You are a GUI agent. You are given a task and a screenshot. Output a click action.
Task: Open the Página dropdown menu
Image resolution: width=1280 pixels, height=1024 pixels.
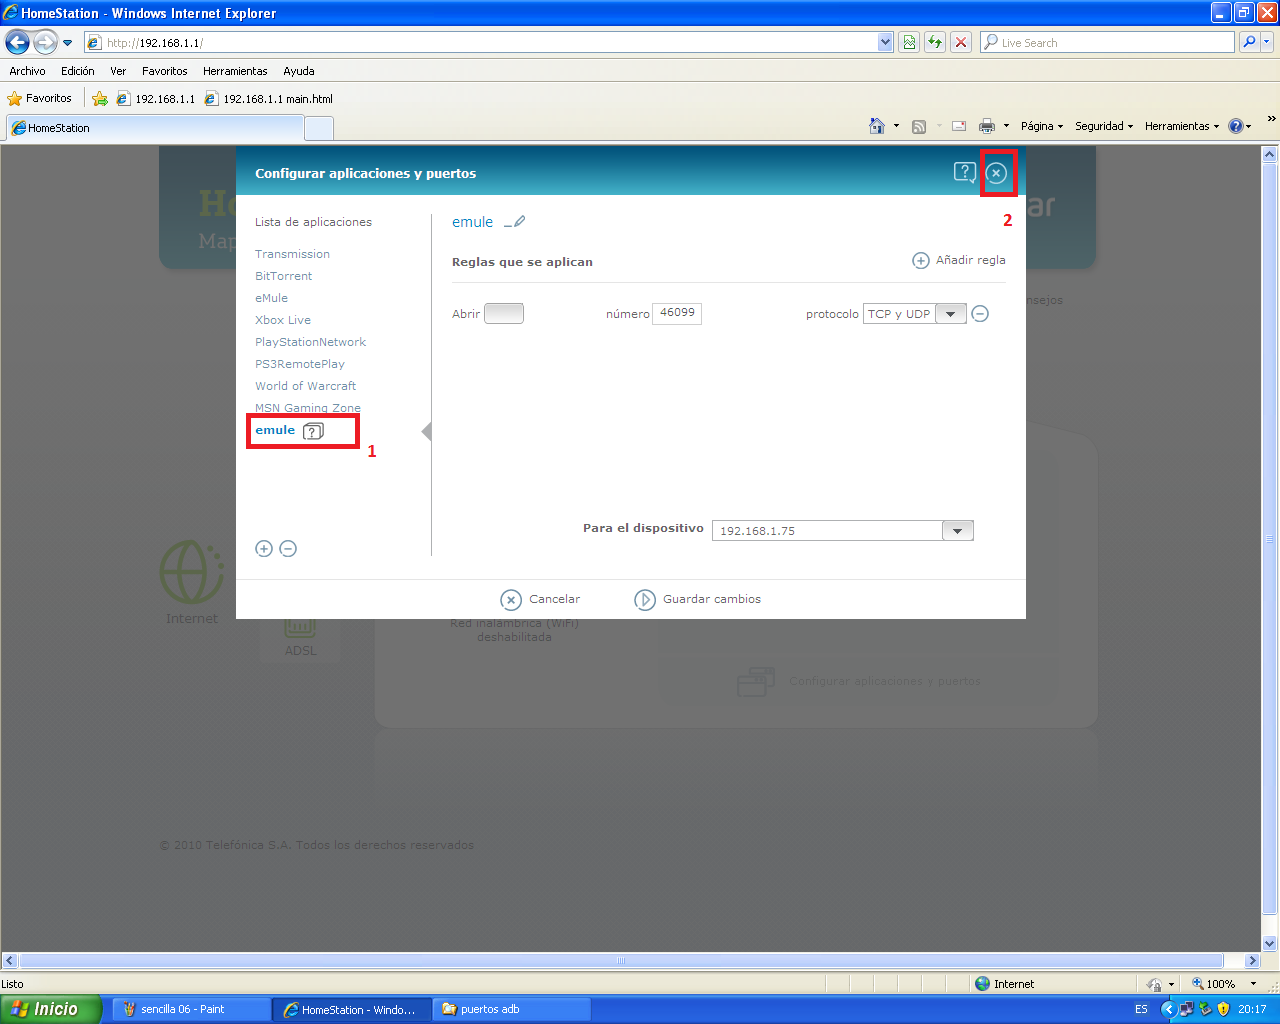point(1042,126)
